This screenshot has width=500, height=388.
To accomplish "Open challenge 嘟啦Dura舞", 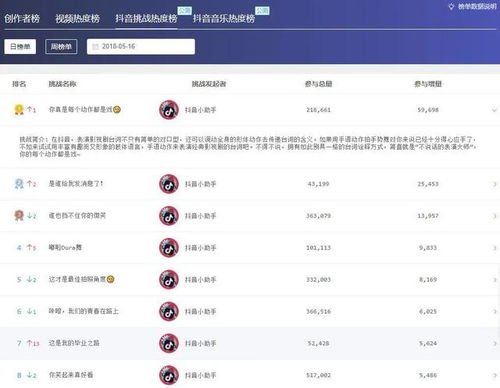I will point(65,247).
